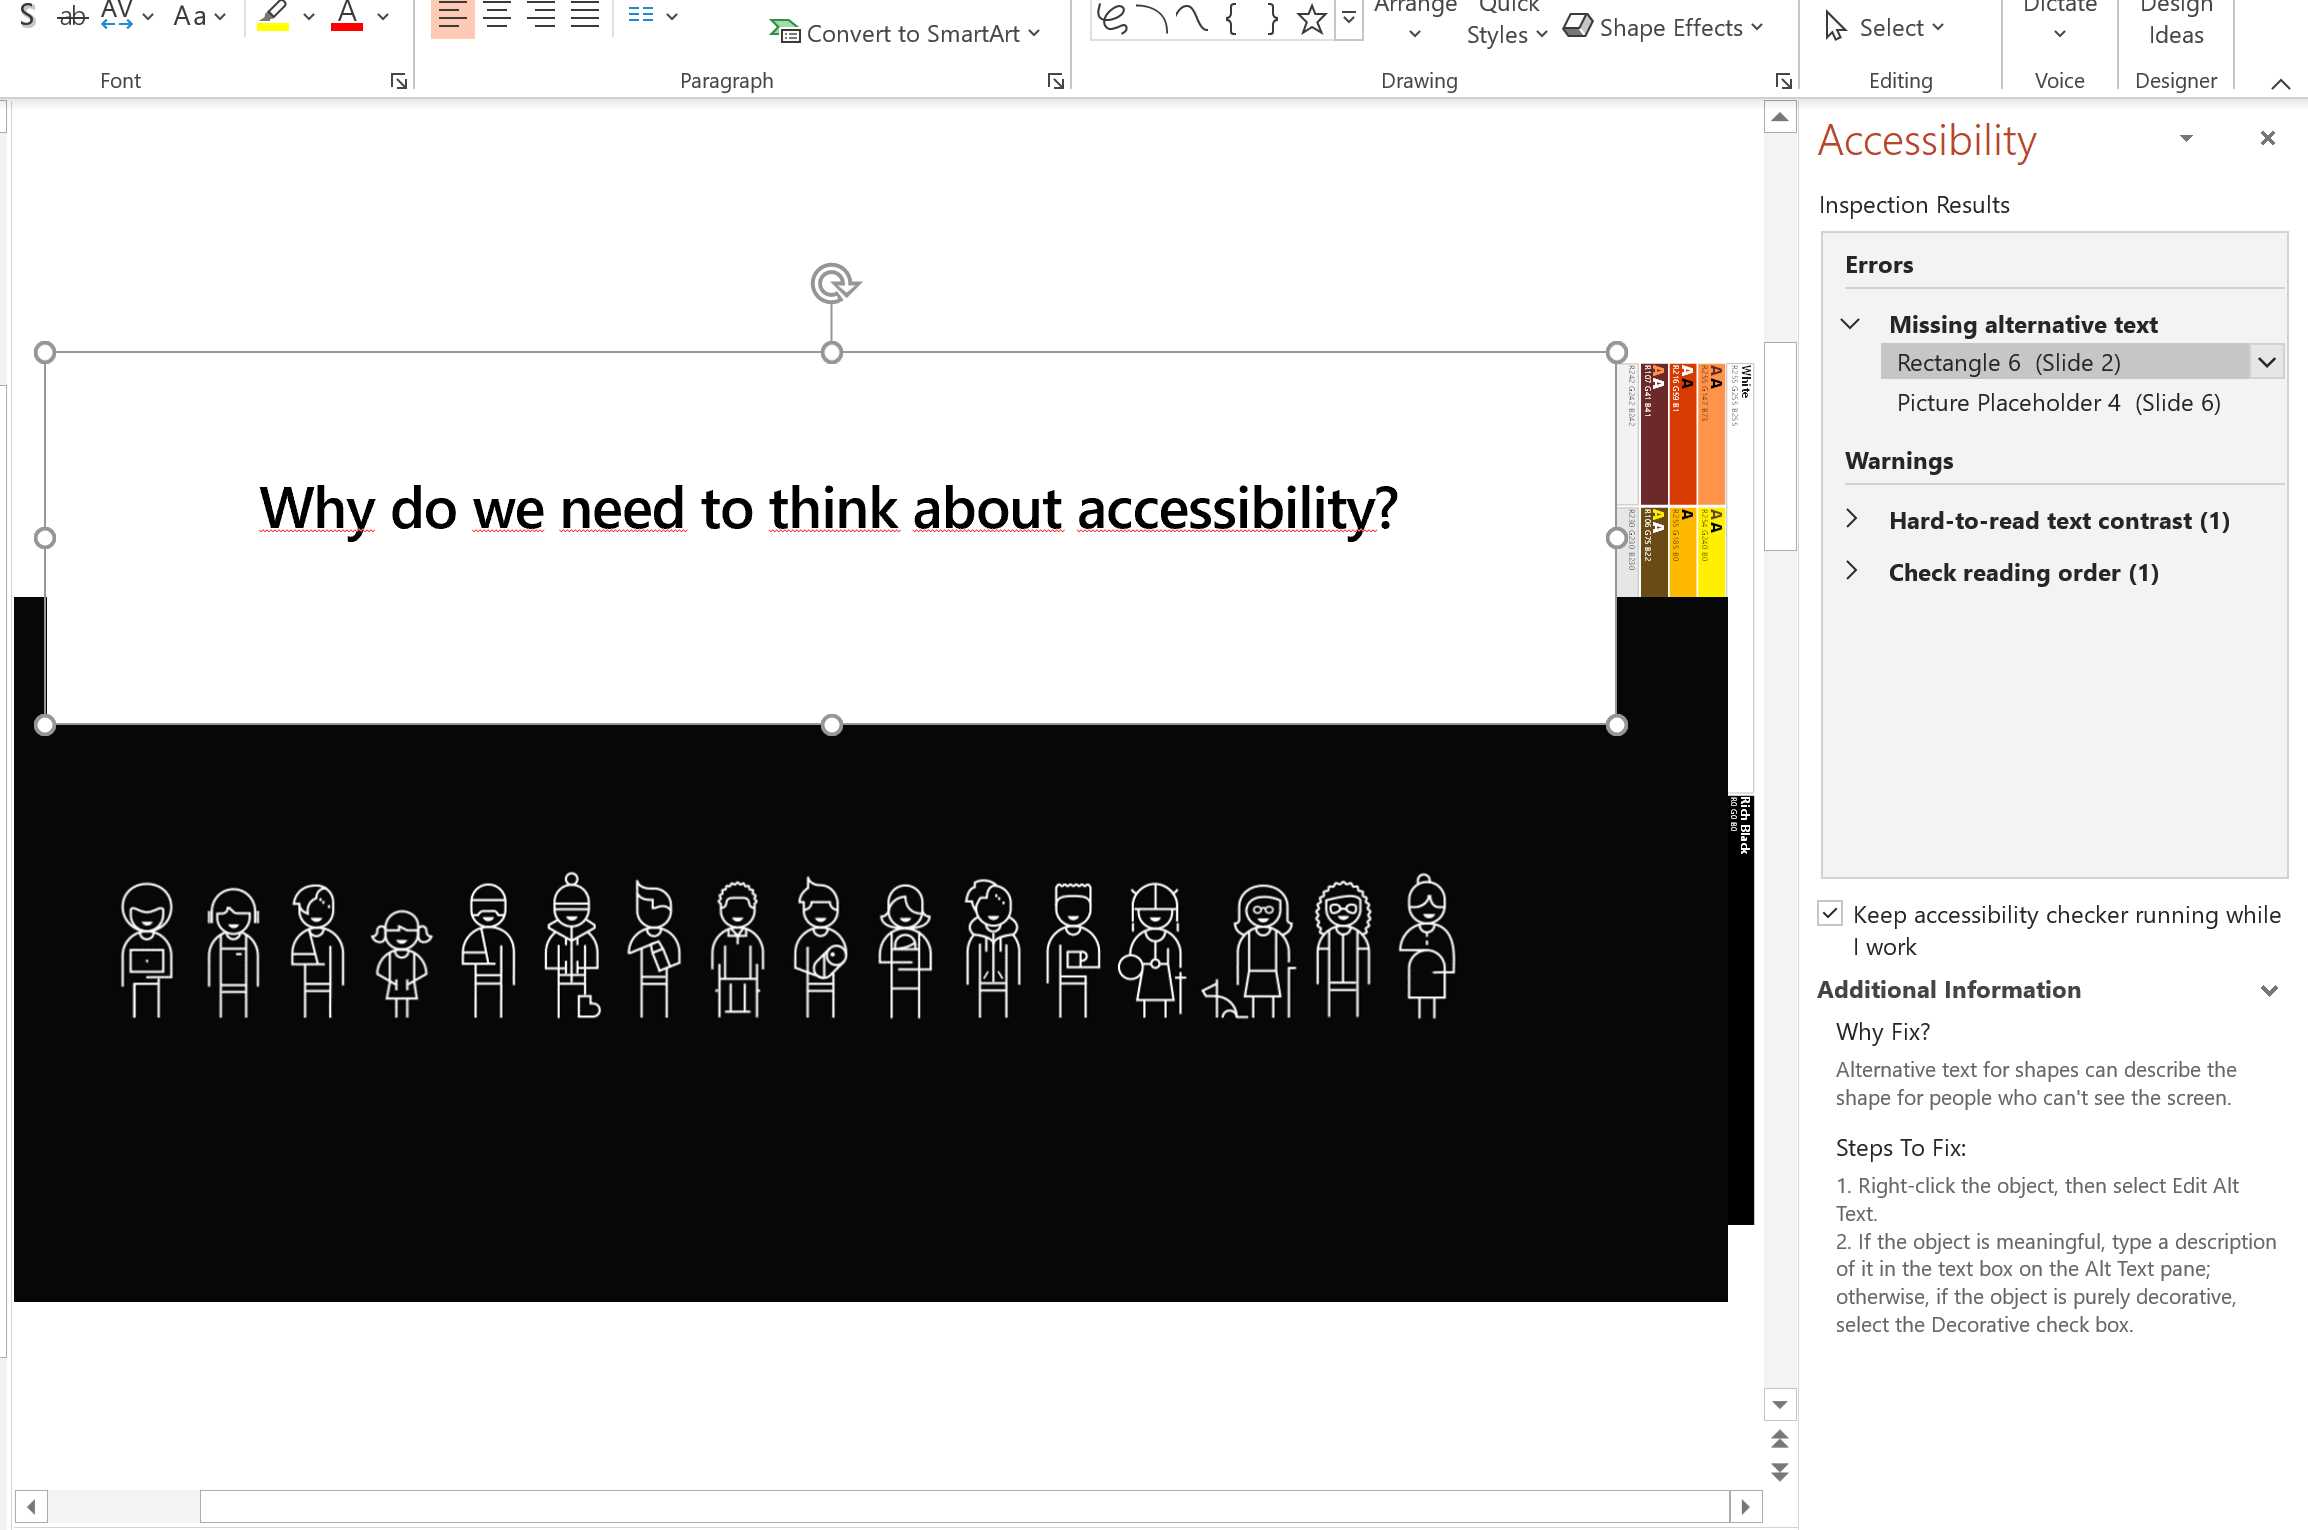Open the Rectangle 6 actions dropdown

(2265, 362)
